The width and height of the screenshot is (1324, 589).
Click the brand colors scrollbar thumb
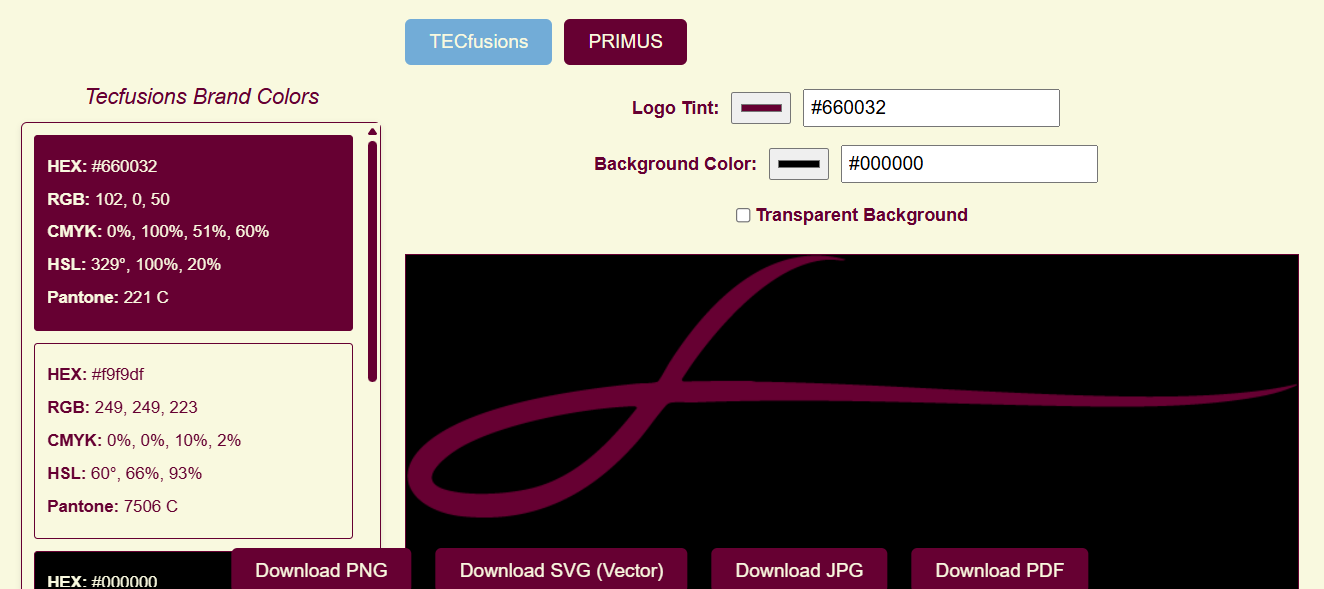(372, 260)
